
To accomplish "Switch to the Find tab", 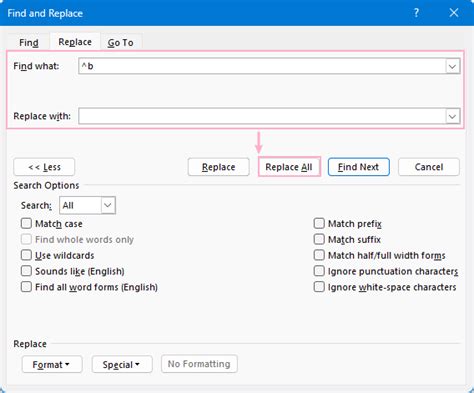I will tap(29, 43).
